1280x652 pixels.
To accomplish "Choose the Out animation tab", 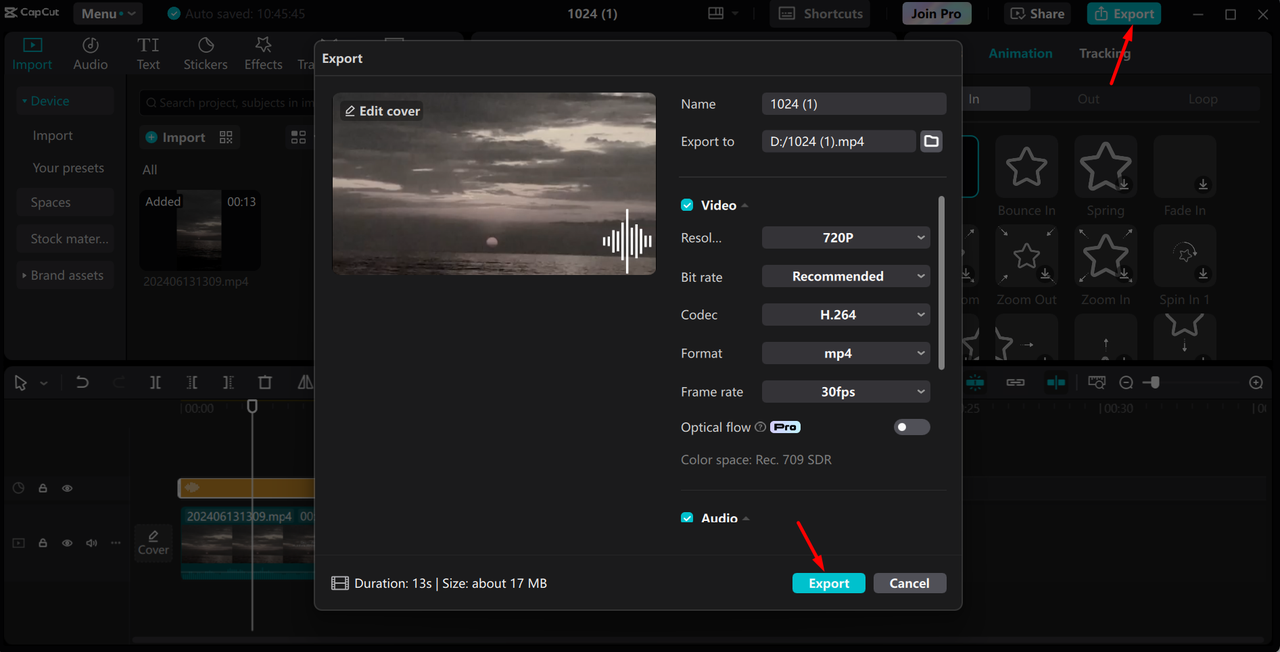I will pos(1088,99).
